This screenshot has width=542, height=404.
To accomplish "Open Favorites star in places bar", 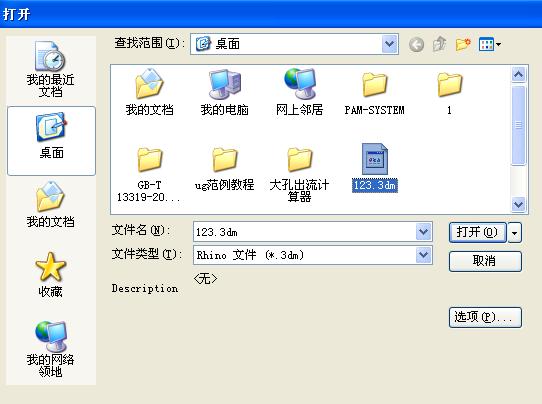I will point(50,275).
